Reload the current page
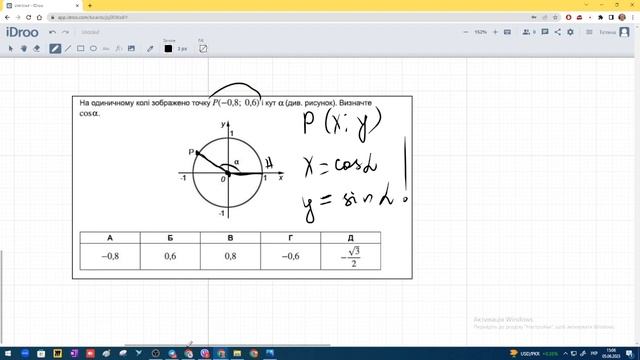Image resolution: width=640 pixels, height=360 pixels. pos(29,17)
